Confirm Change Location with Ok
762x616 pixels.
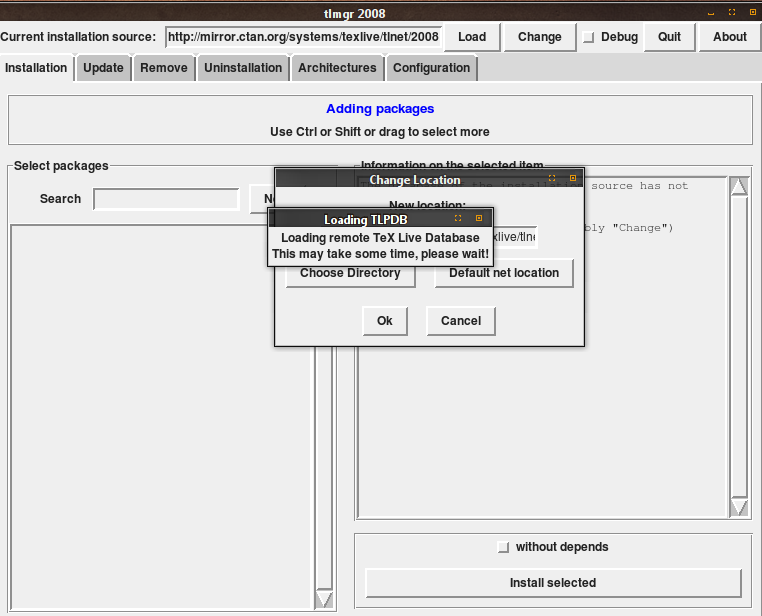pyautogui.click(x=385, y=321)
